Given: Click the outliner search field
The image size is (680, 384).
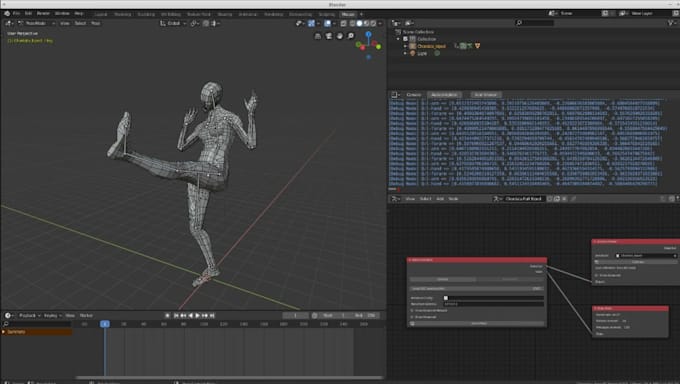Looking at the screenshot, I should pos(534,23).
